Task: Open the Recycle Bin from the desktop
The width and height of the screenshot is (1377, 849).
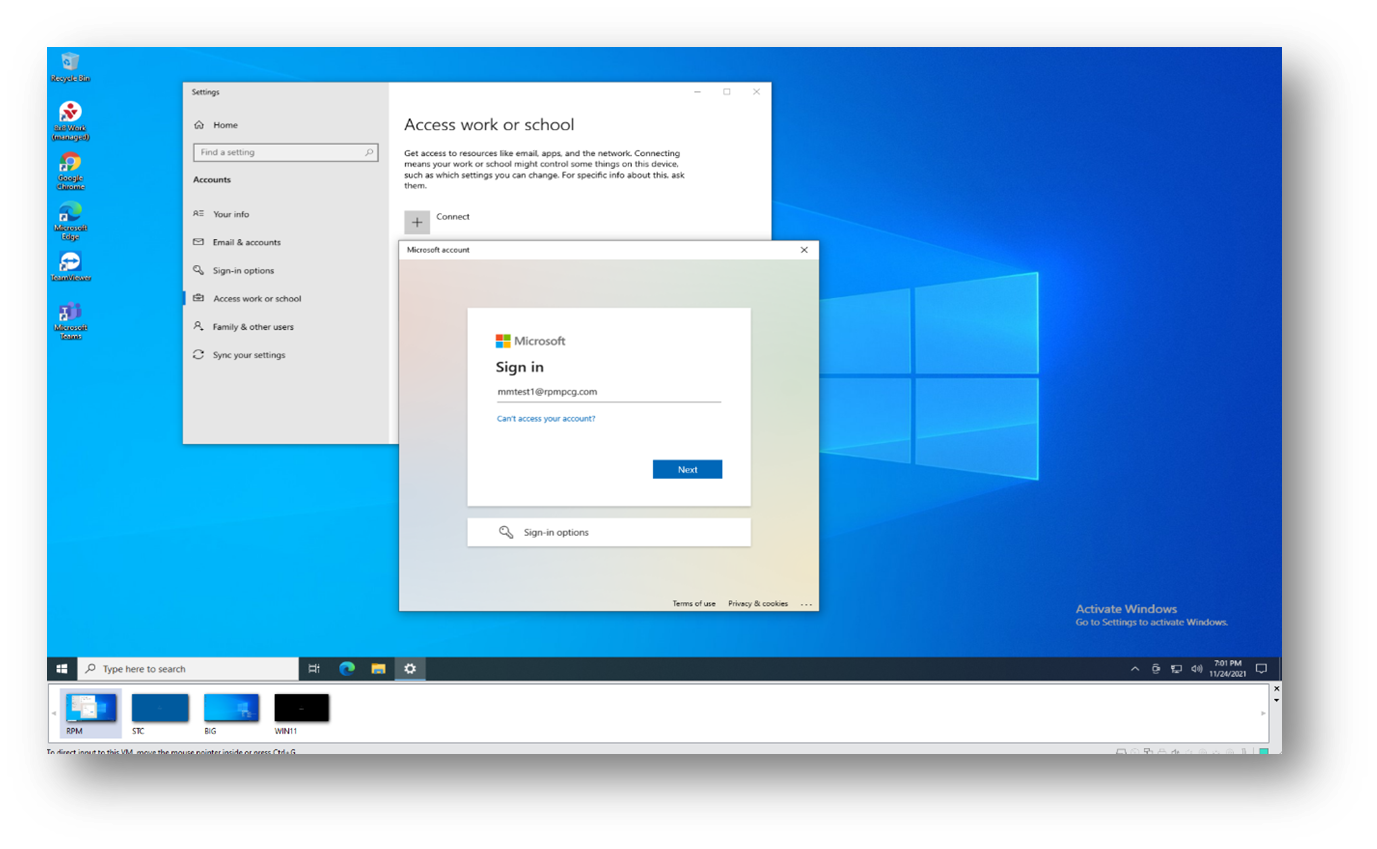Action: (69, 60)
